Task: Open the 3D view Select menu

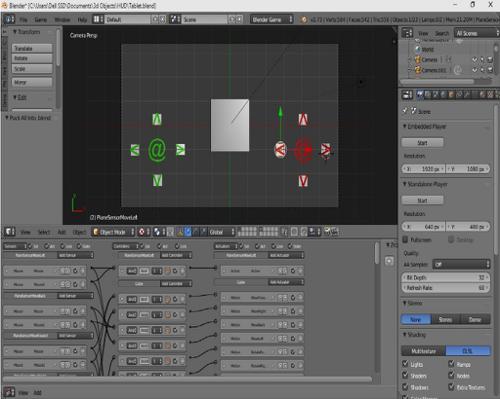Action: pos(44,232)
